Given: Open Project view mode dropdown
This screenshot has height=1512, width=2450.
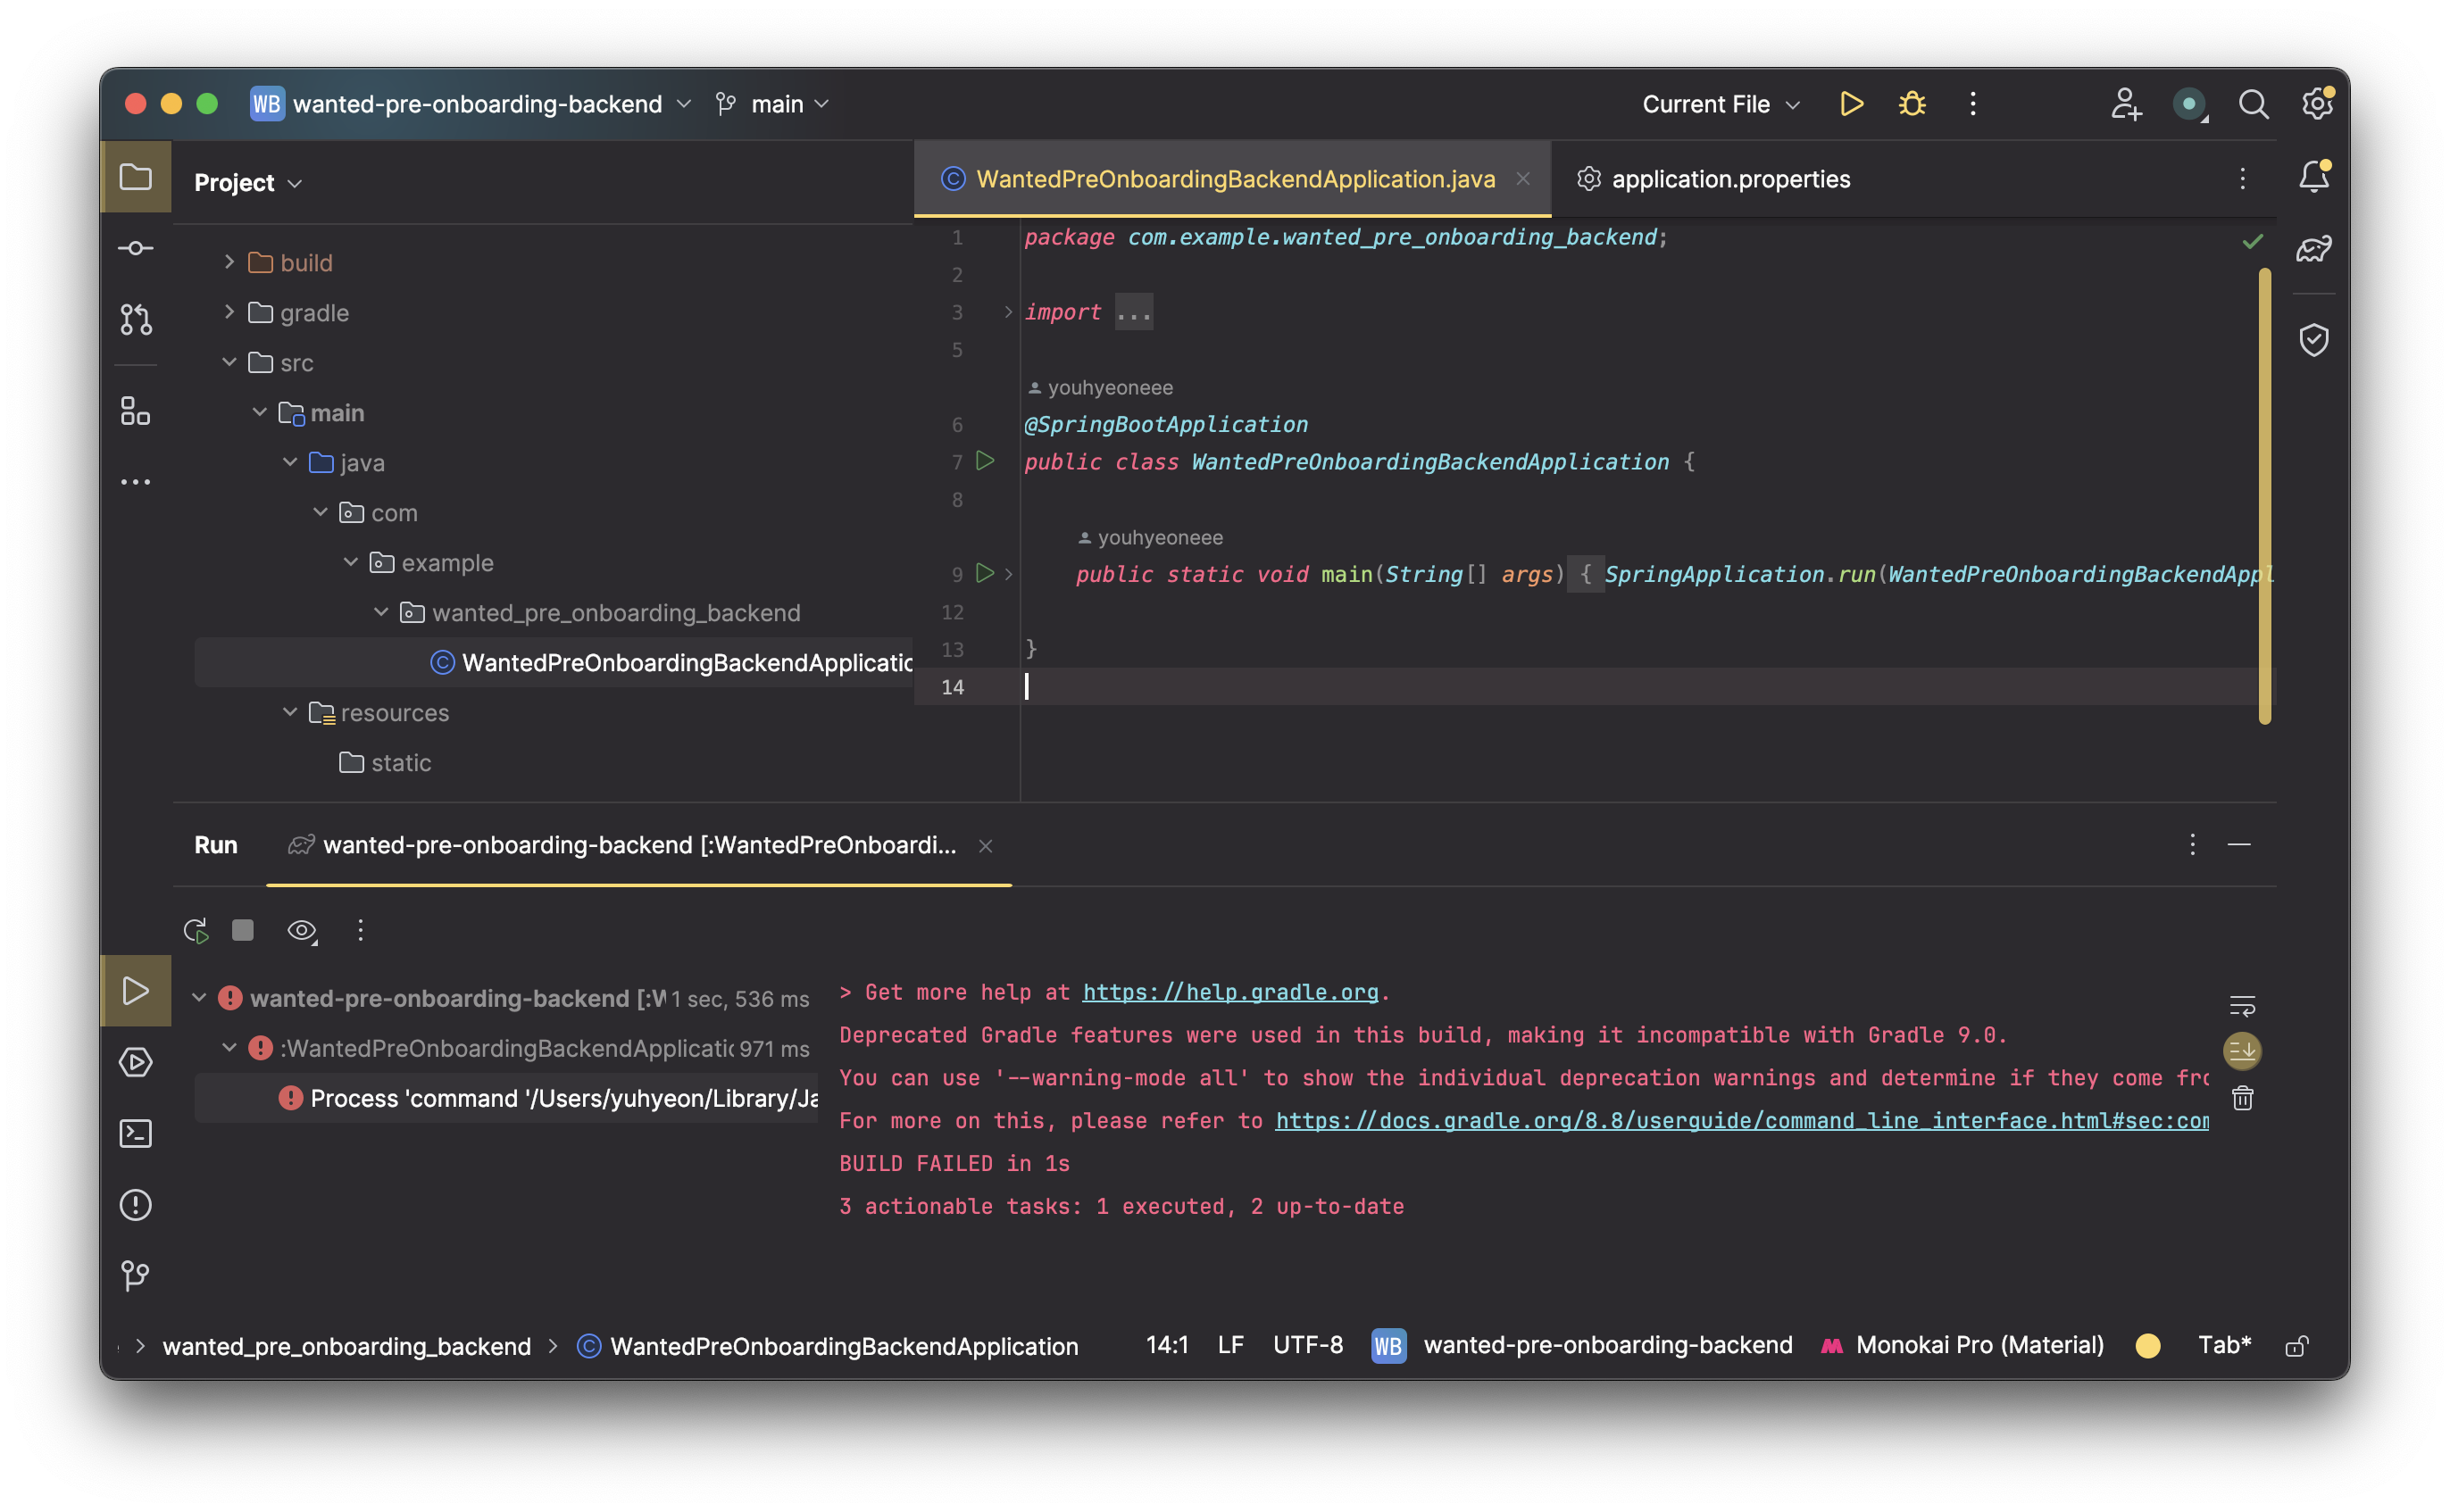Looking at the screenshot, I should pos(248,183).
